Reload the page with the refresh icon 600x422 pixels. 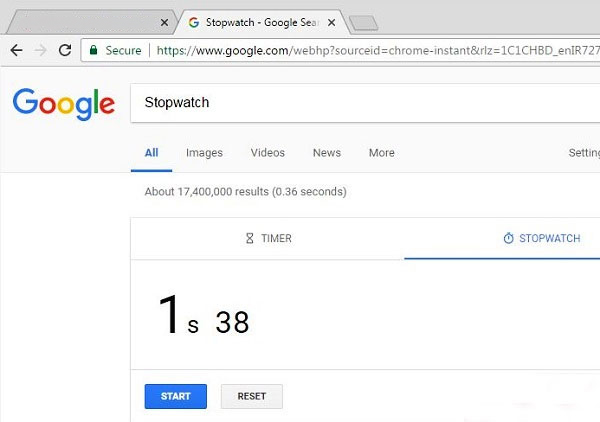[x=65, y=50]
